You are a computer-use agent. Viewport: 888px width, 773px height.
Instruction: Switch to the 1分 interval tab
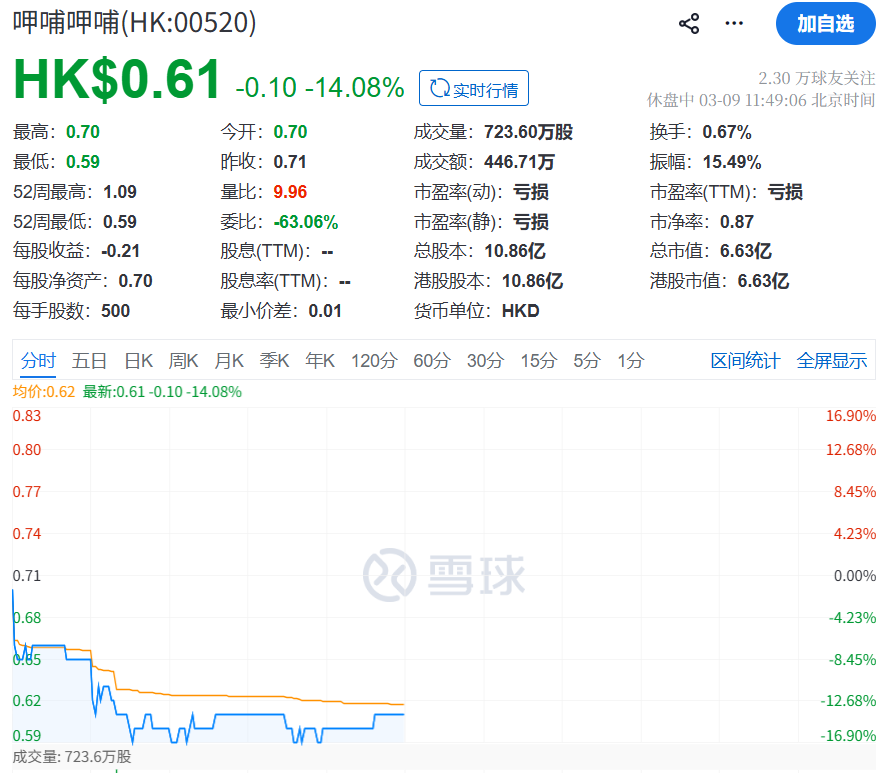coord(631,361)
